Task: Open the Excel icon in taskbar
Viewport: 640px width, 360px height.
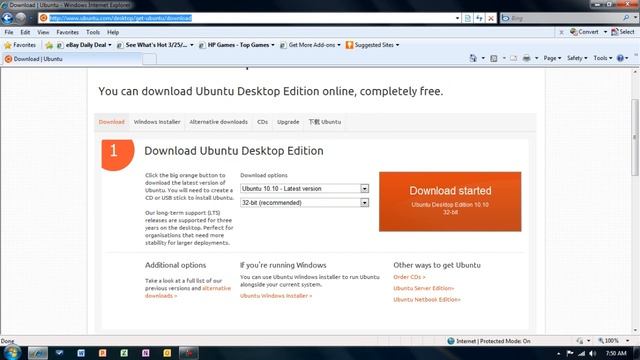Action: [x=124, y=353]
